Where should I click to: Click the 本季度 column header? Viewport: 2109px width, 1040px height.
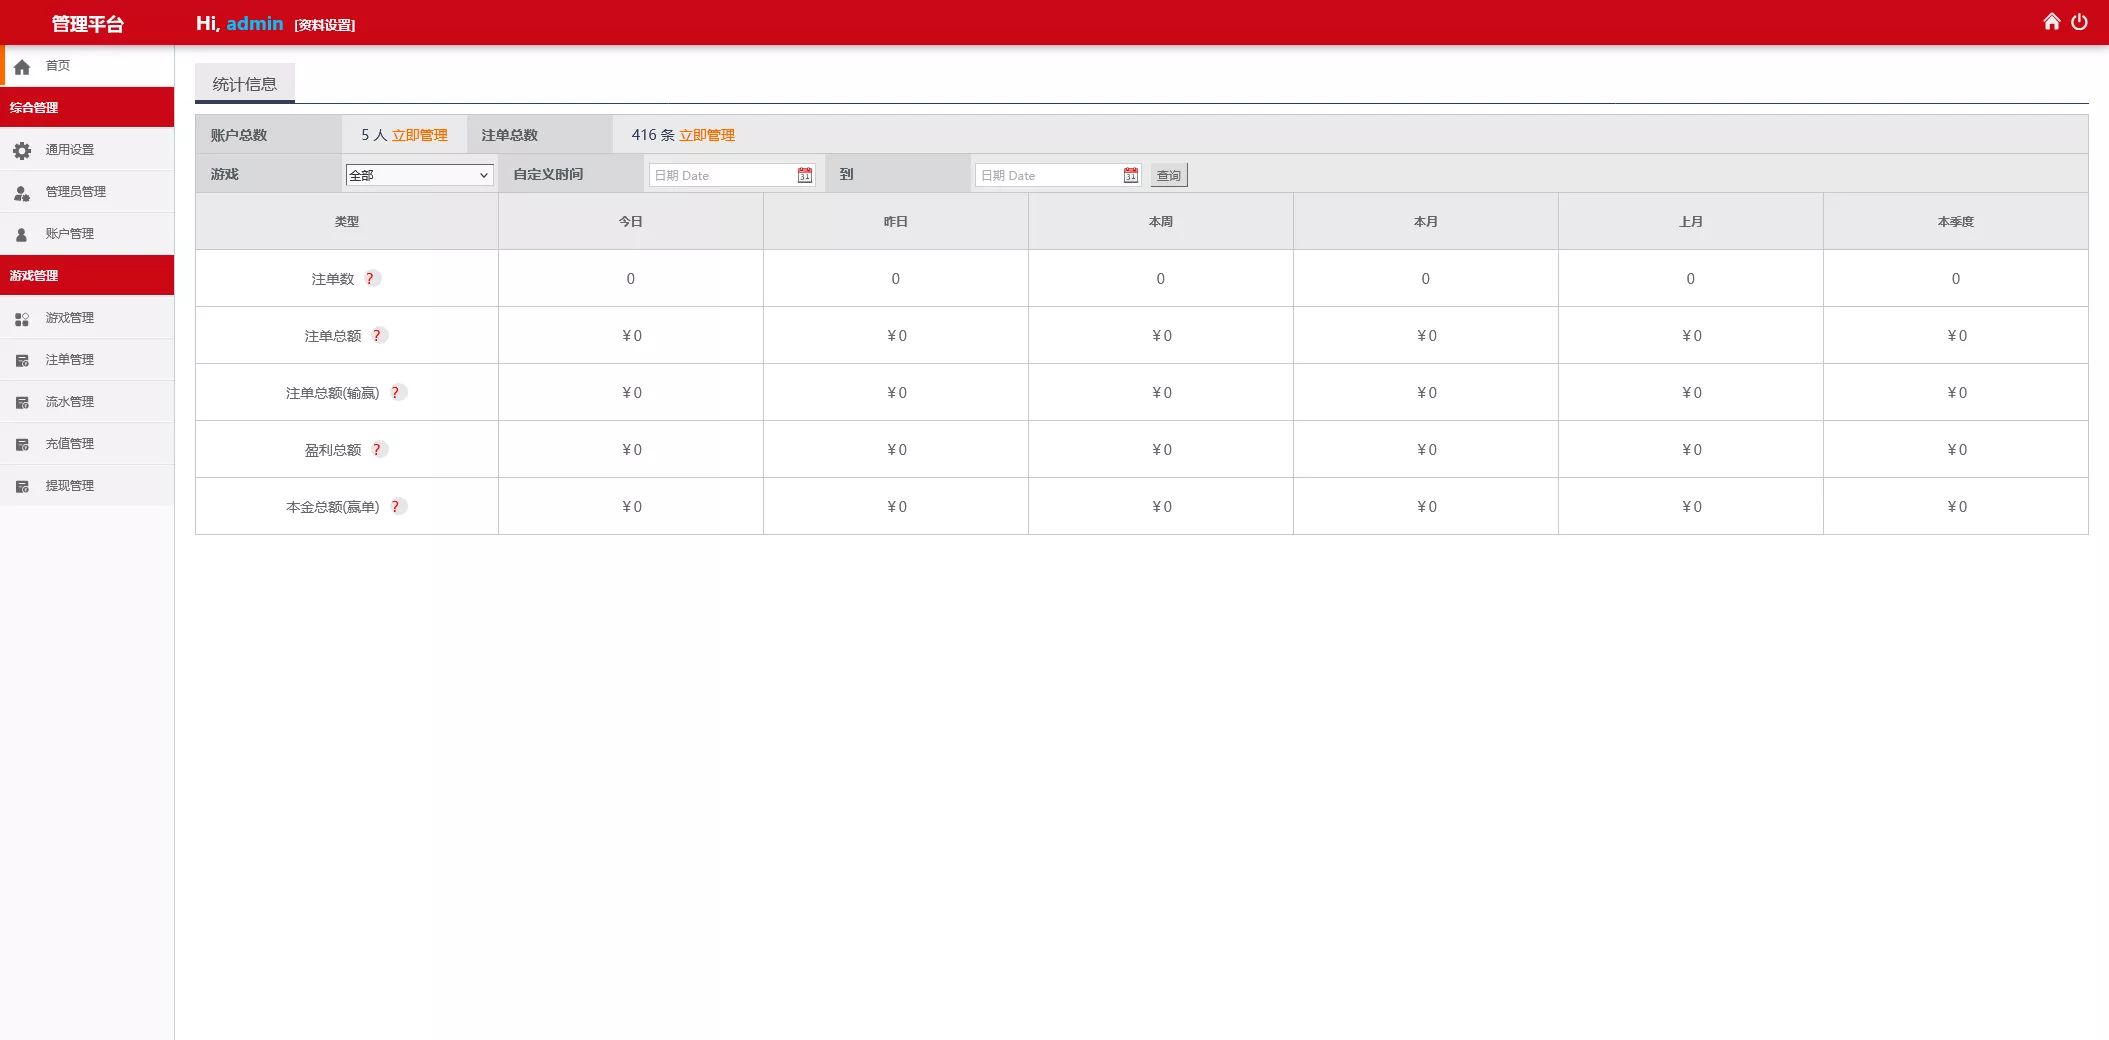[x=1956, y=221]
